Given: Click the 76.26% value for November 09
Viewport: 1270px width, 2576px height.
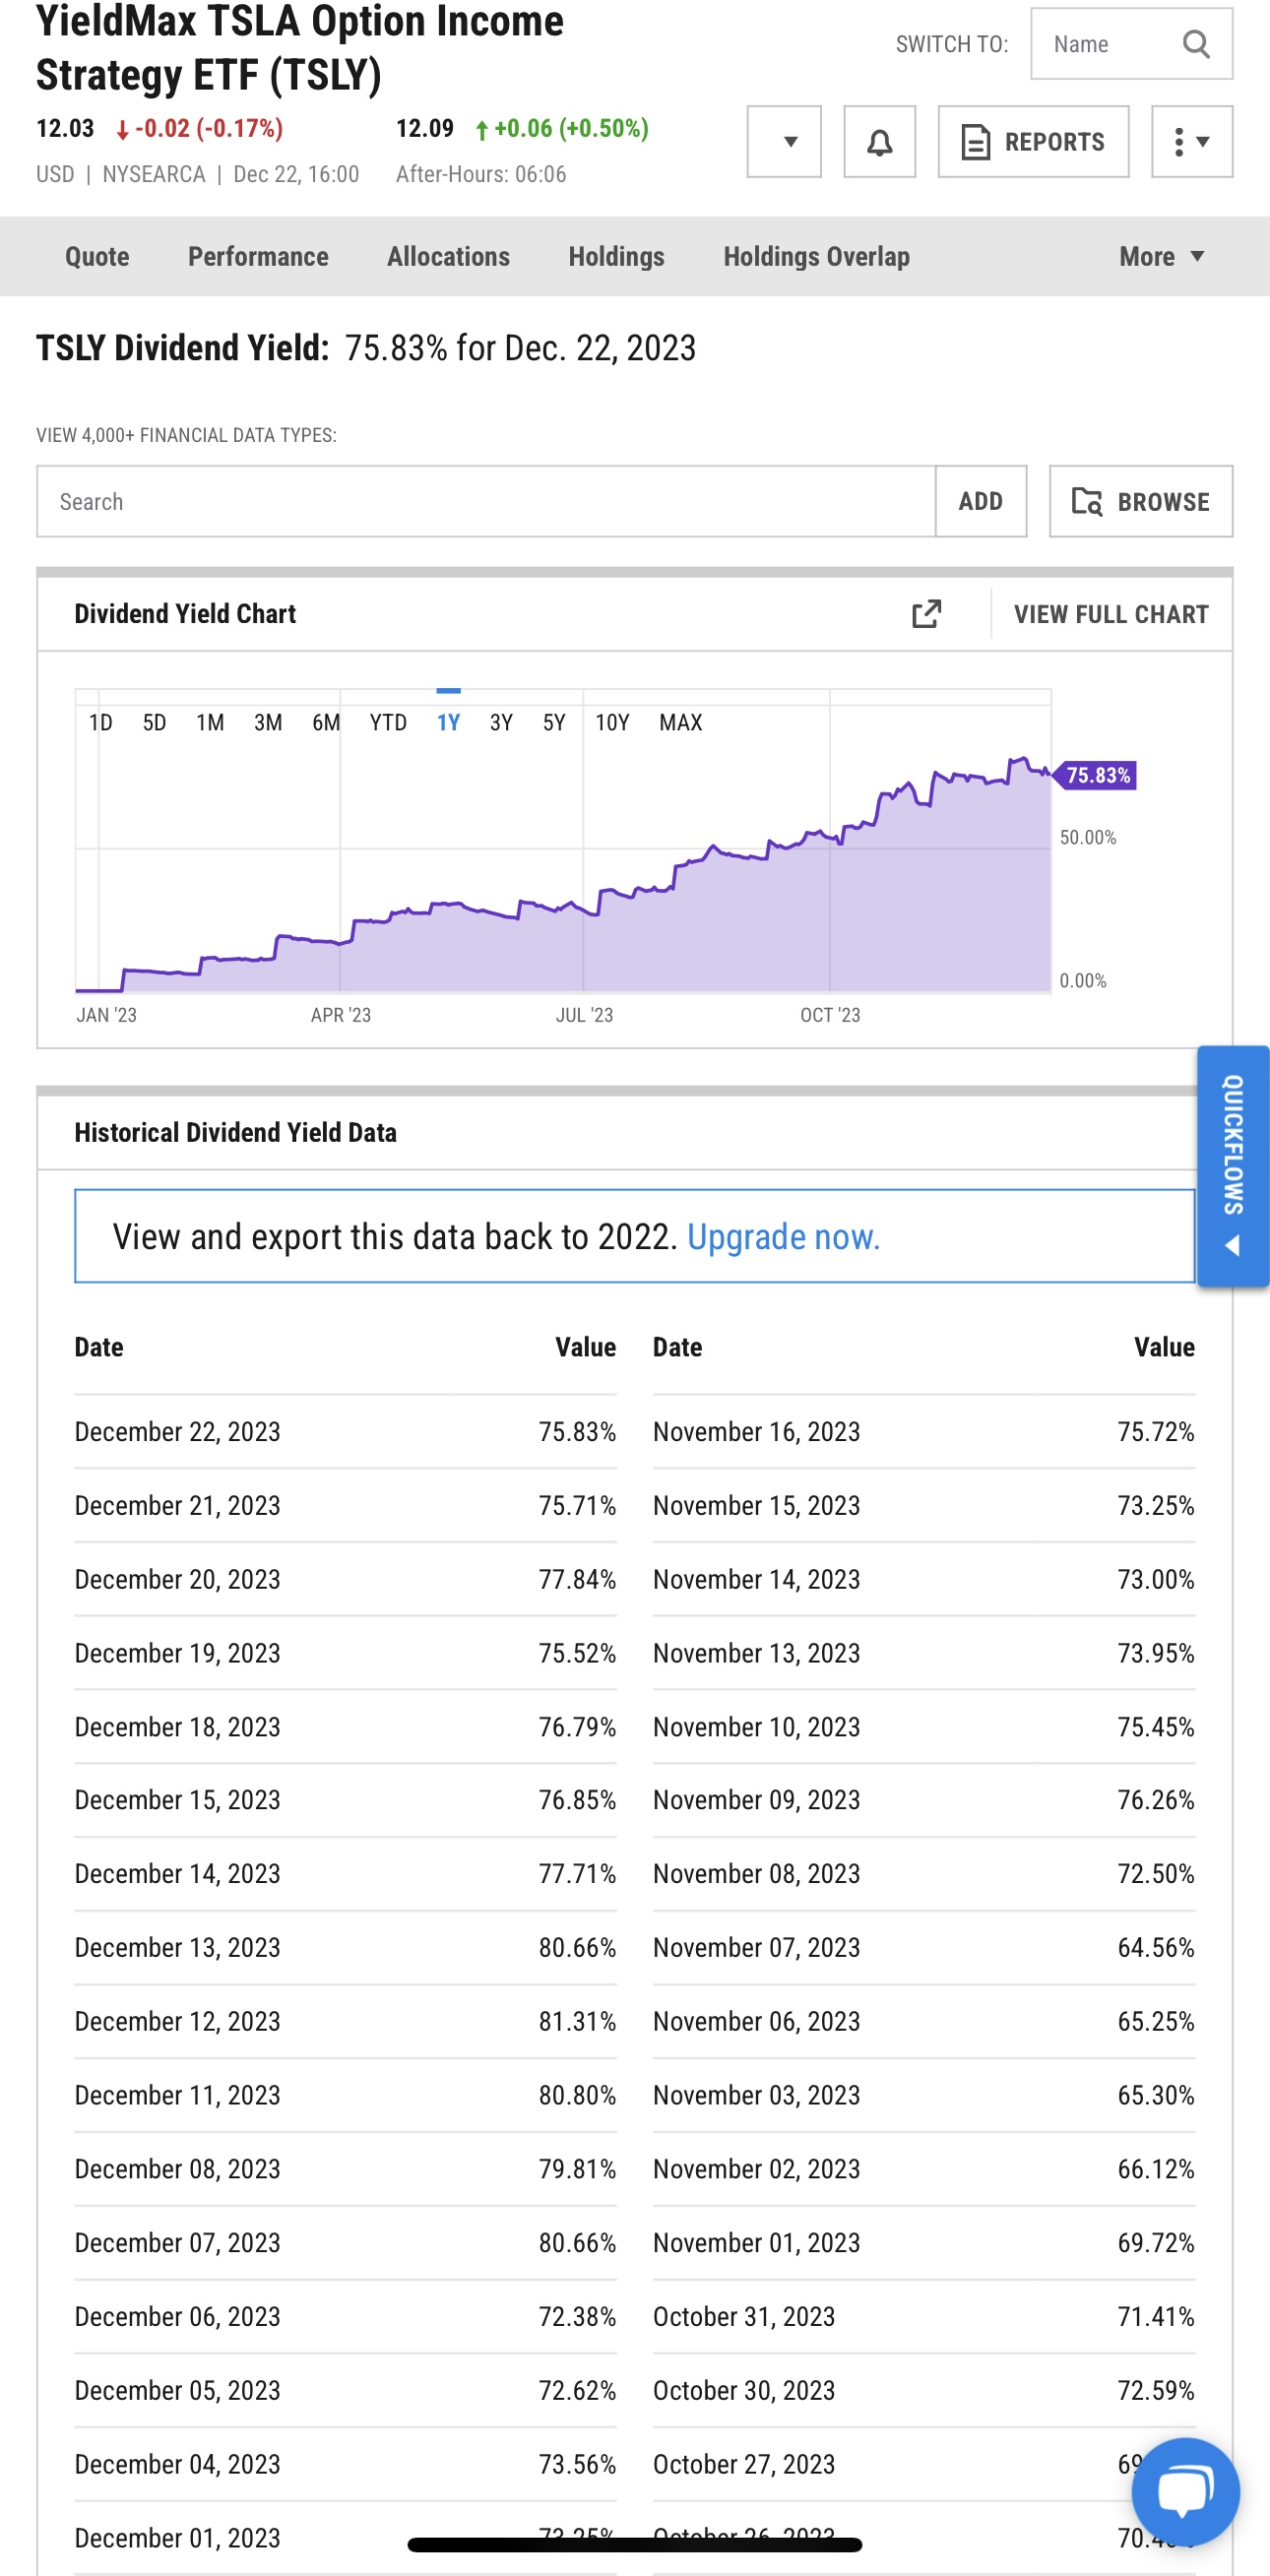Looking at the screenshot, I should 1156,1801.
